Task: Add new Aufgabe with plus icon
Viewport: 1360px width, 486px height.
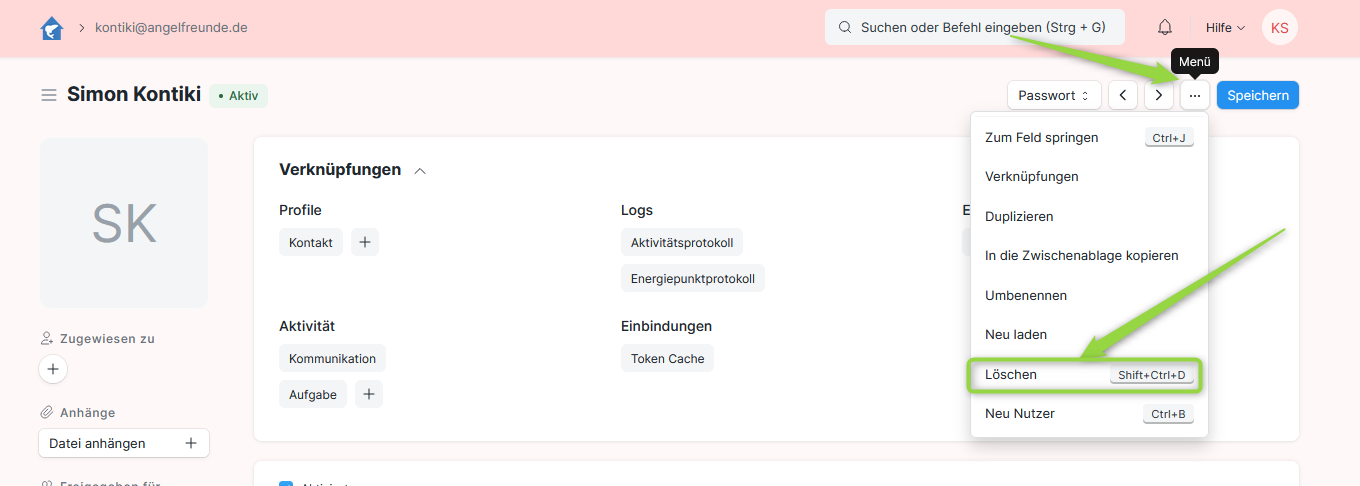Action: click(369, 395)
